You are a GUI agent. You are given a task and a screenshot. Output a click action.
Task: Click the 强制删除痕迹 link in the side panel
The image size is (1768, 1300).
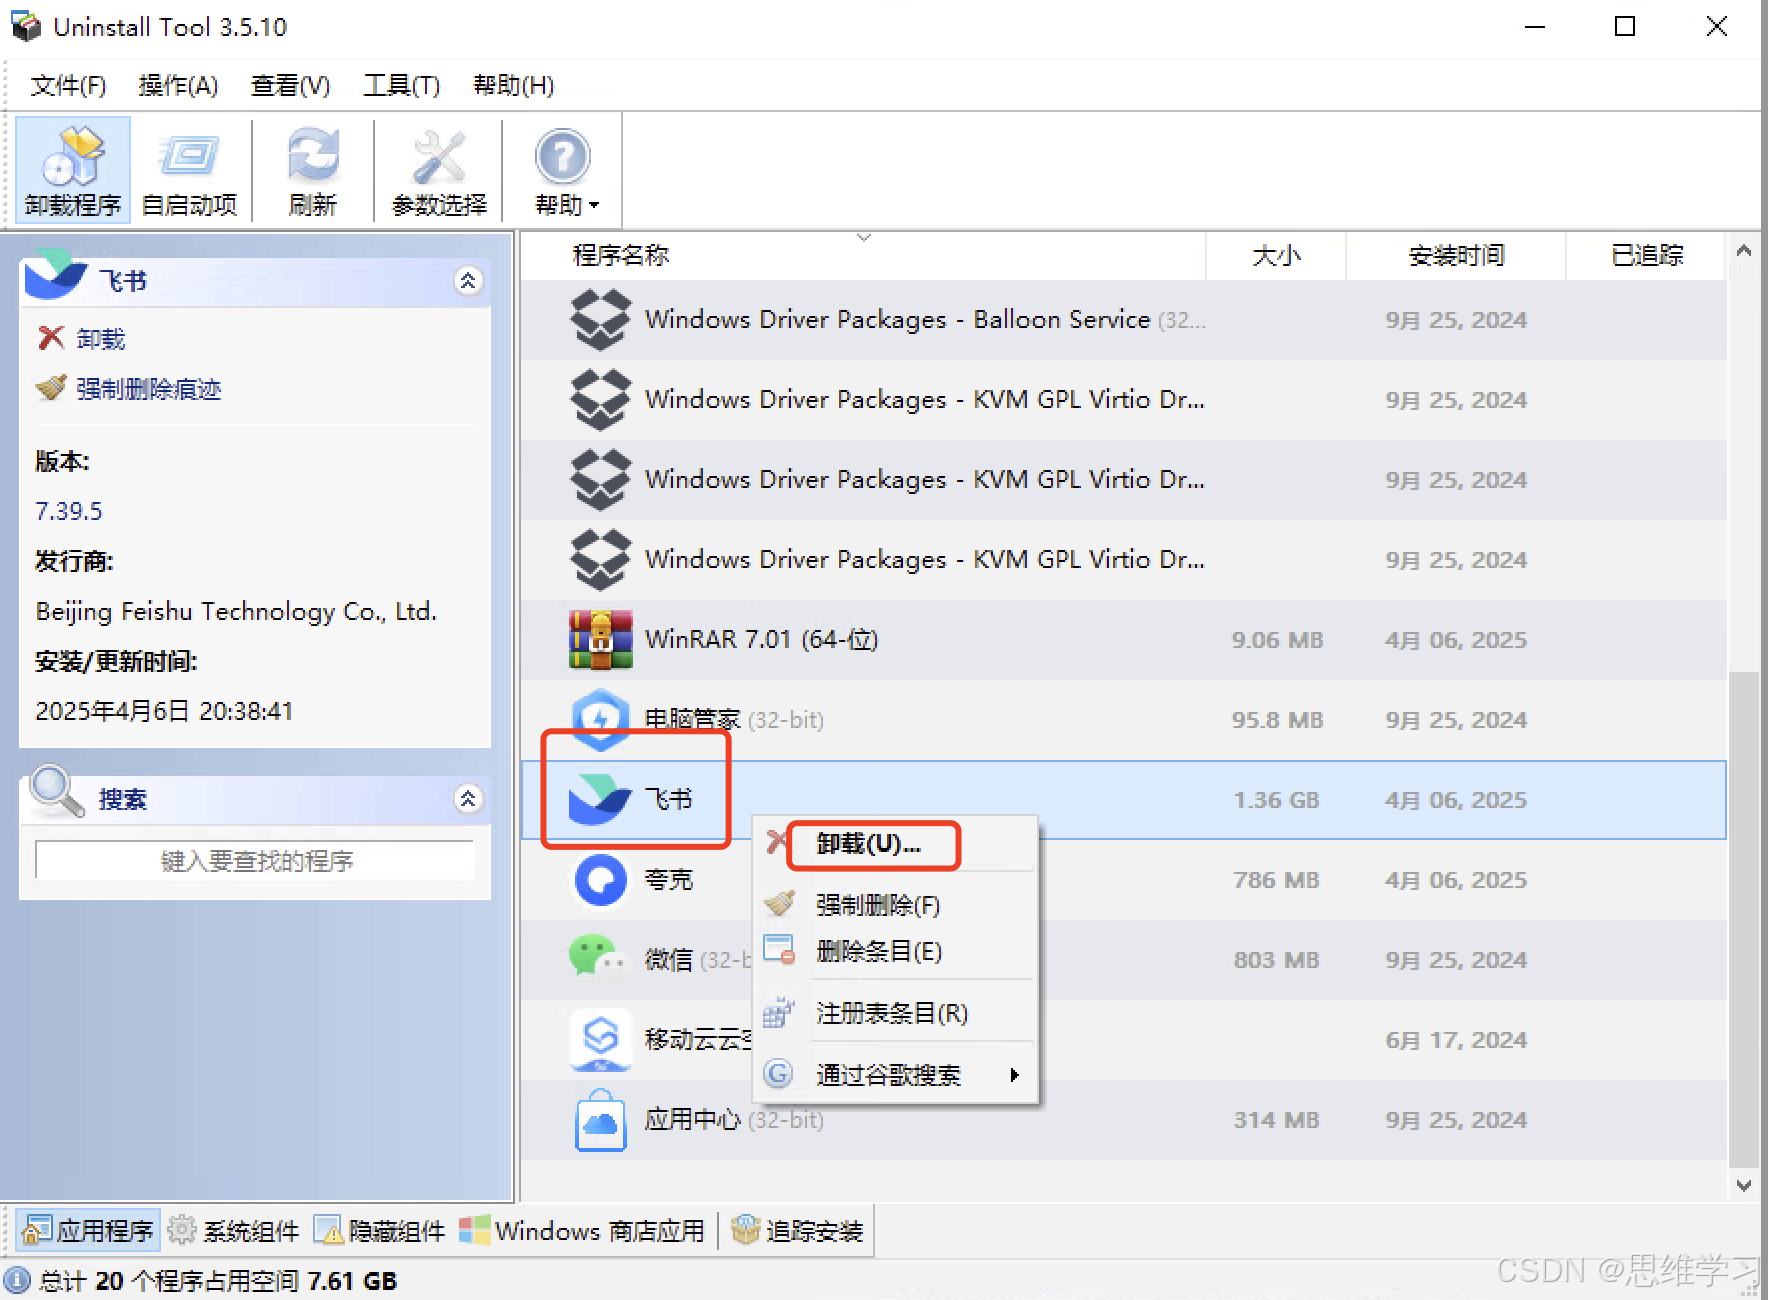(x=149, y=388)
